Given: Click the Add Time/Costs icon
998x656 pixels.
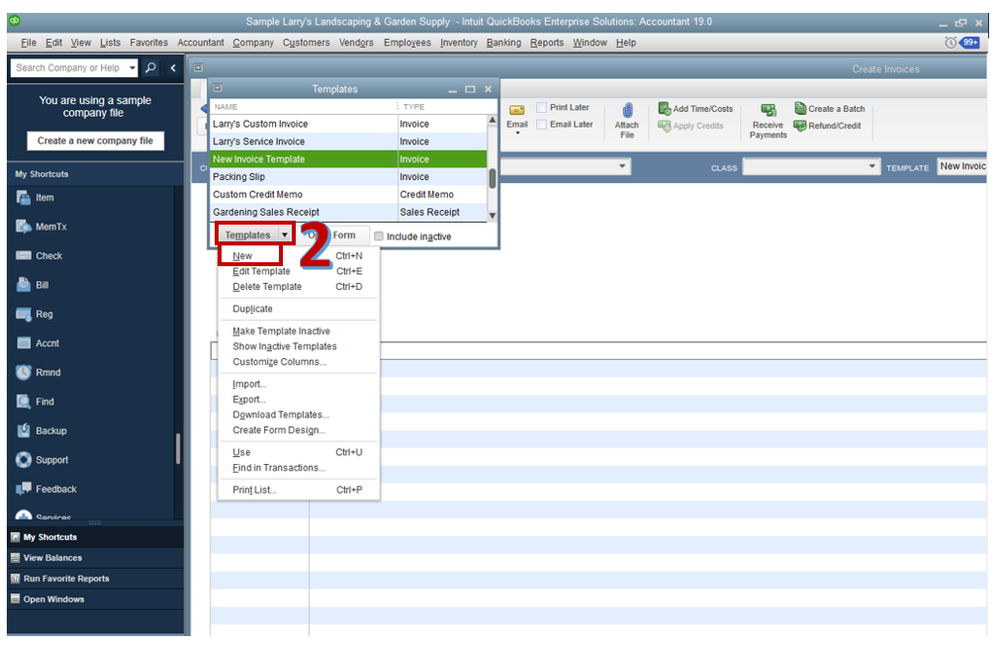Looking at the screenshot, I should 664,108.
